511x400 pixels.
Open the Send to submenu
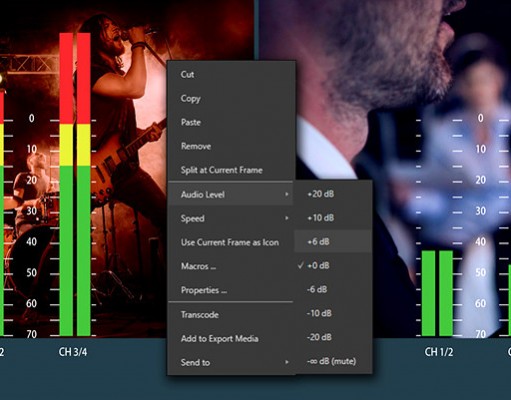tap(231, 362)
